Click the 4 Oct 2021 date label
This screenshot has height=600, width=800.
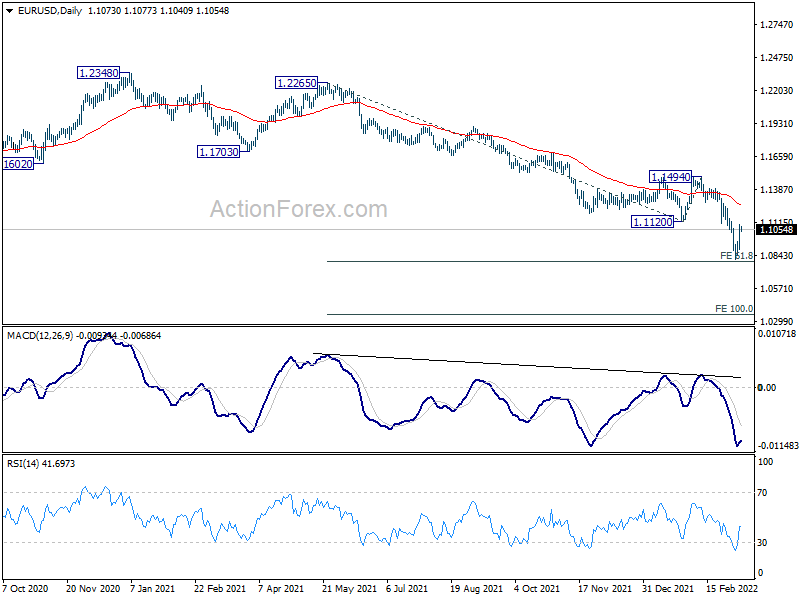coord(537,588)
